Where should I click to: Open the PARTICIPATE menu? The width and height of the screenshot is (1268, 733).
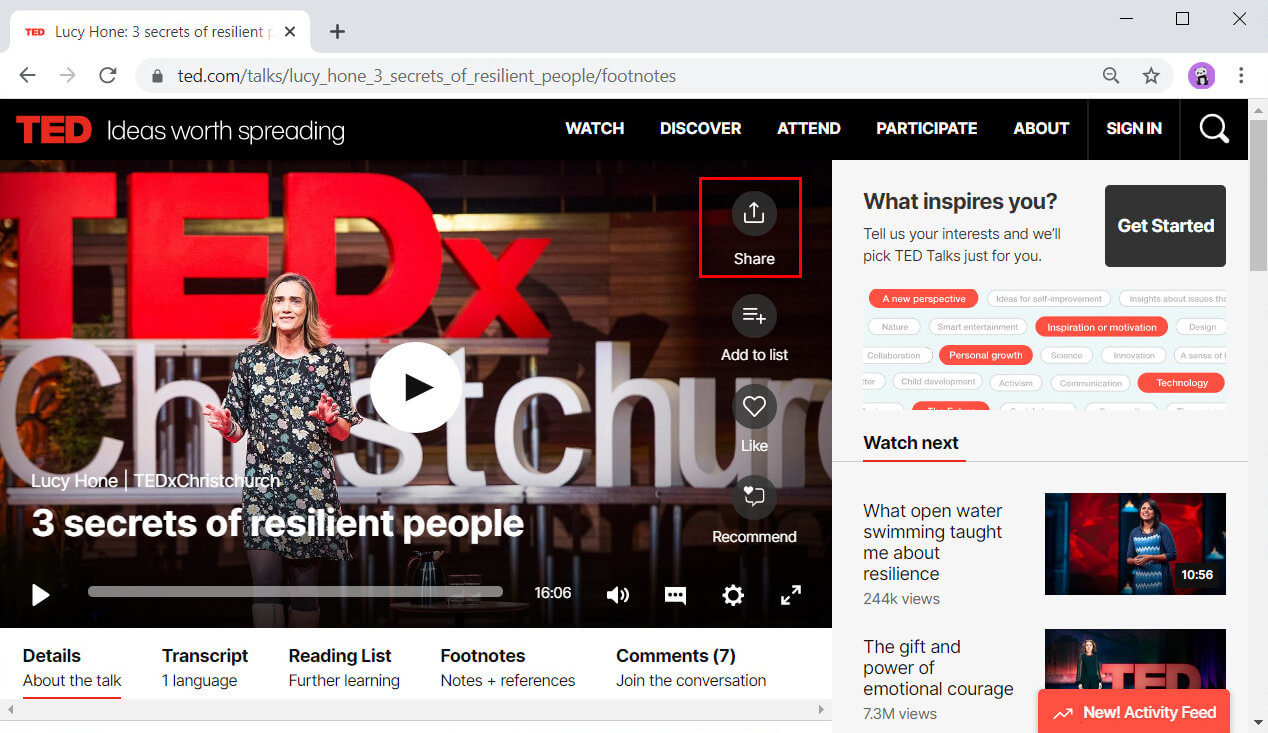[x=926, y=128]
